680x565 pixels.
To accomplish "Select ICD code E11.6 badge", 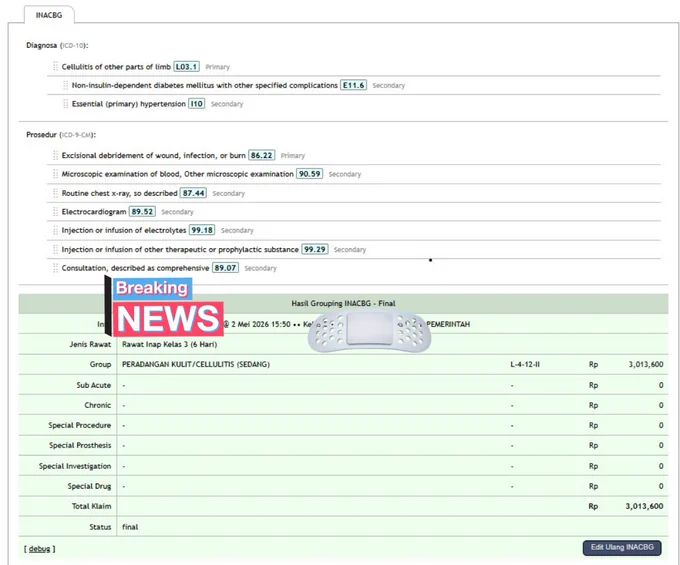I will 353,85.
